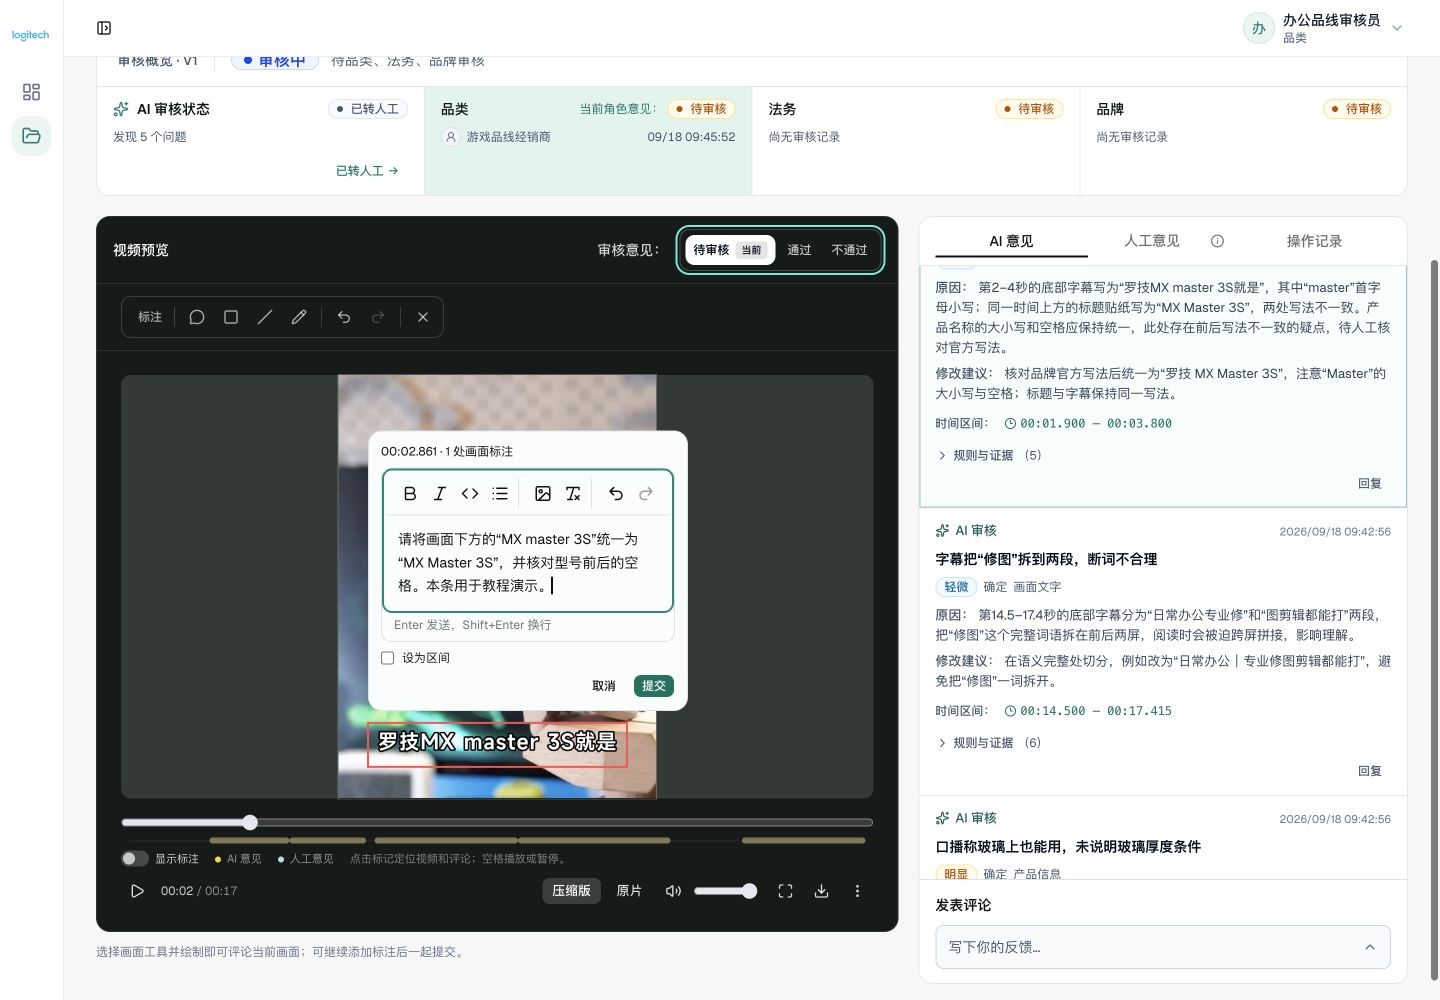Open video more options menu

pos(857,891)
